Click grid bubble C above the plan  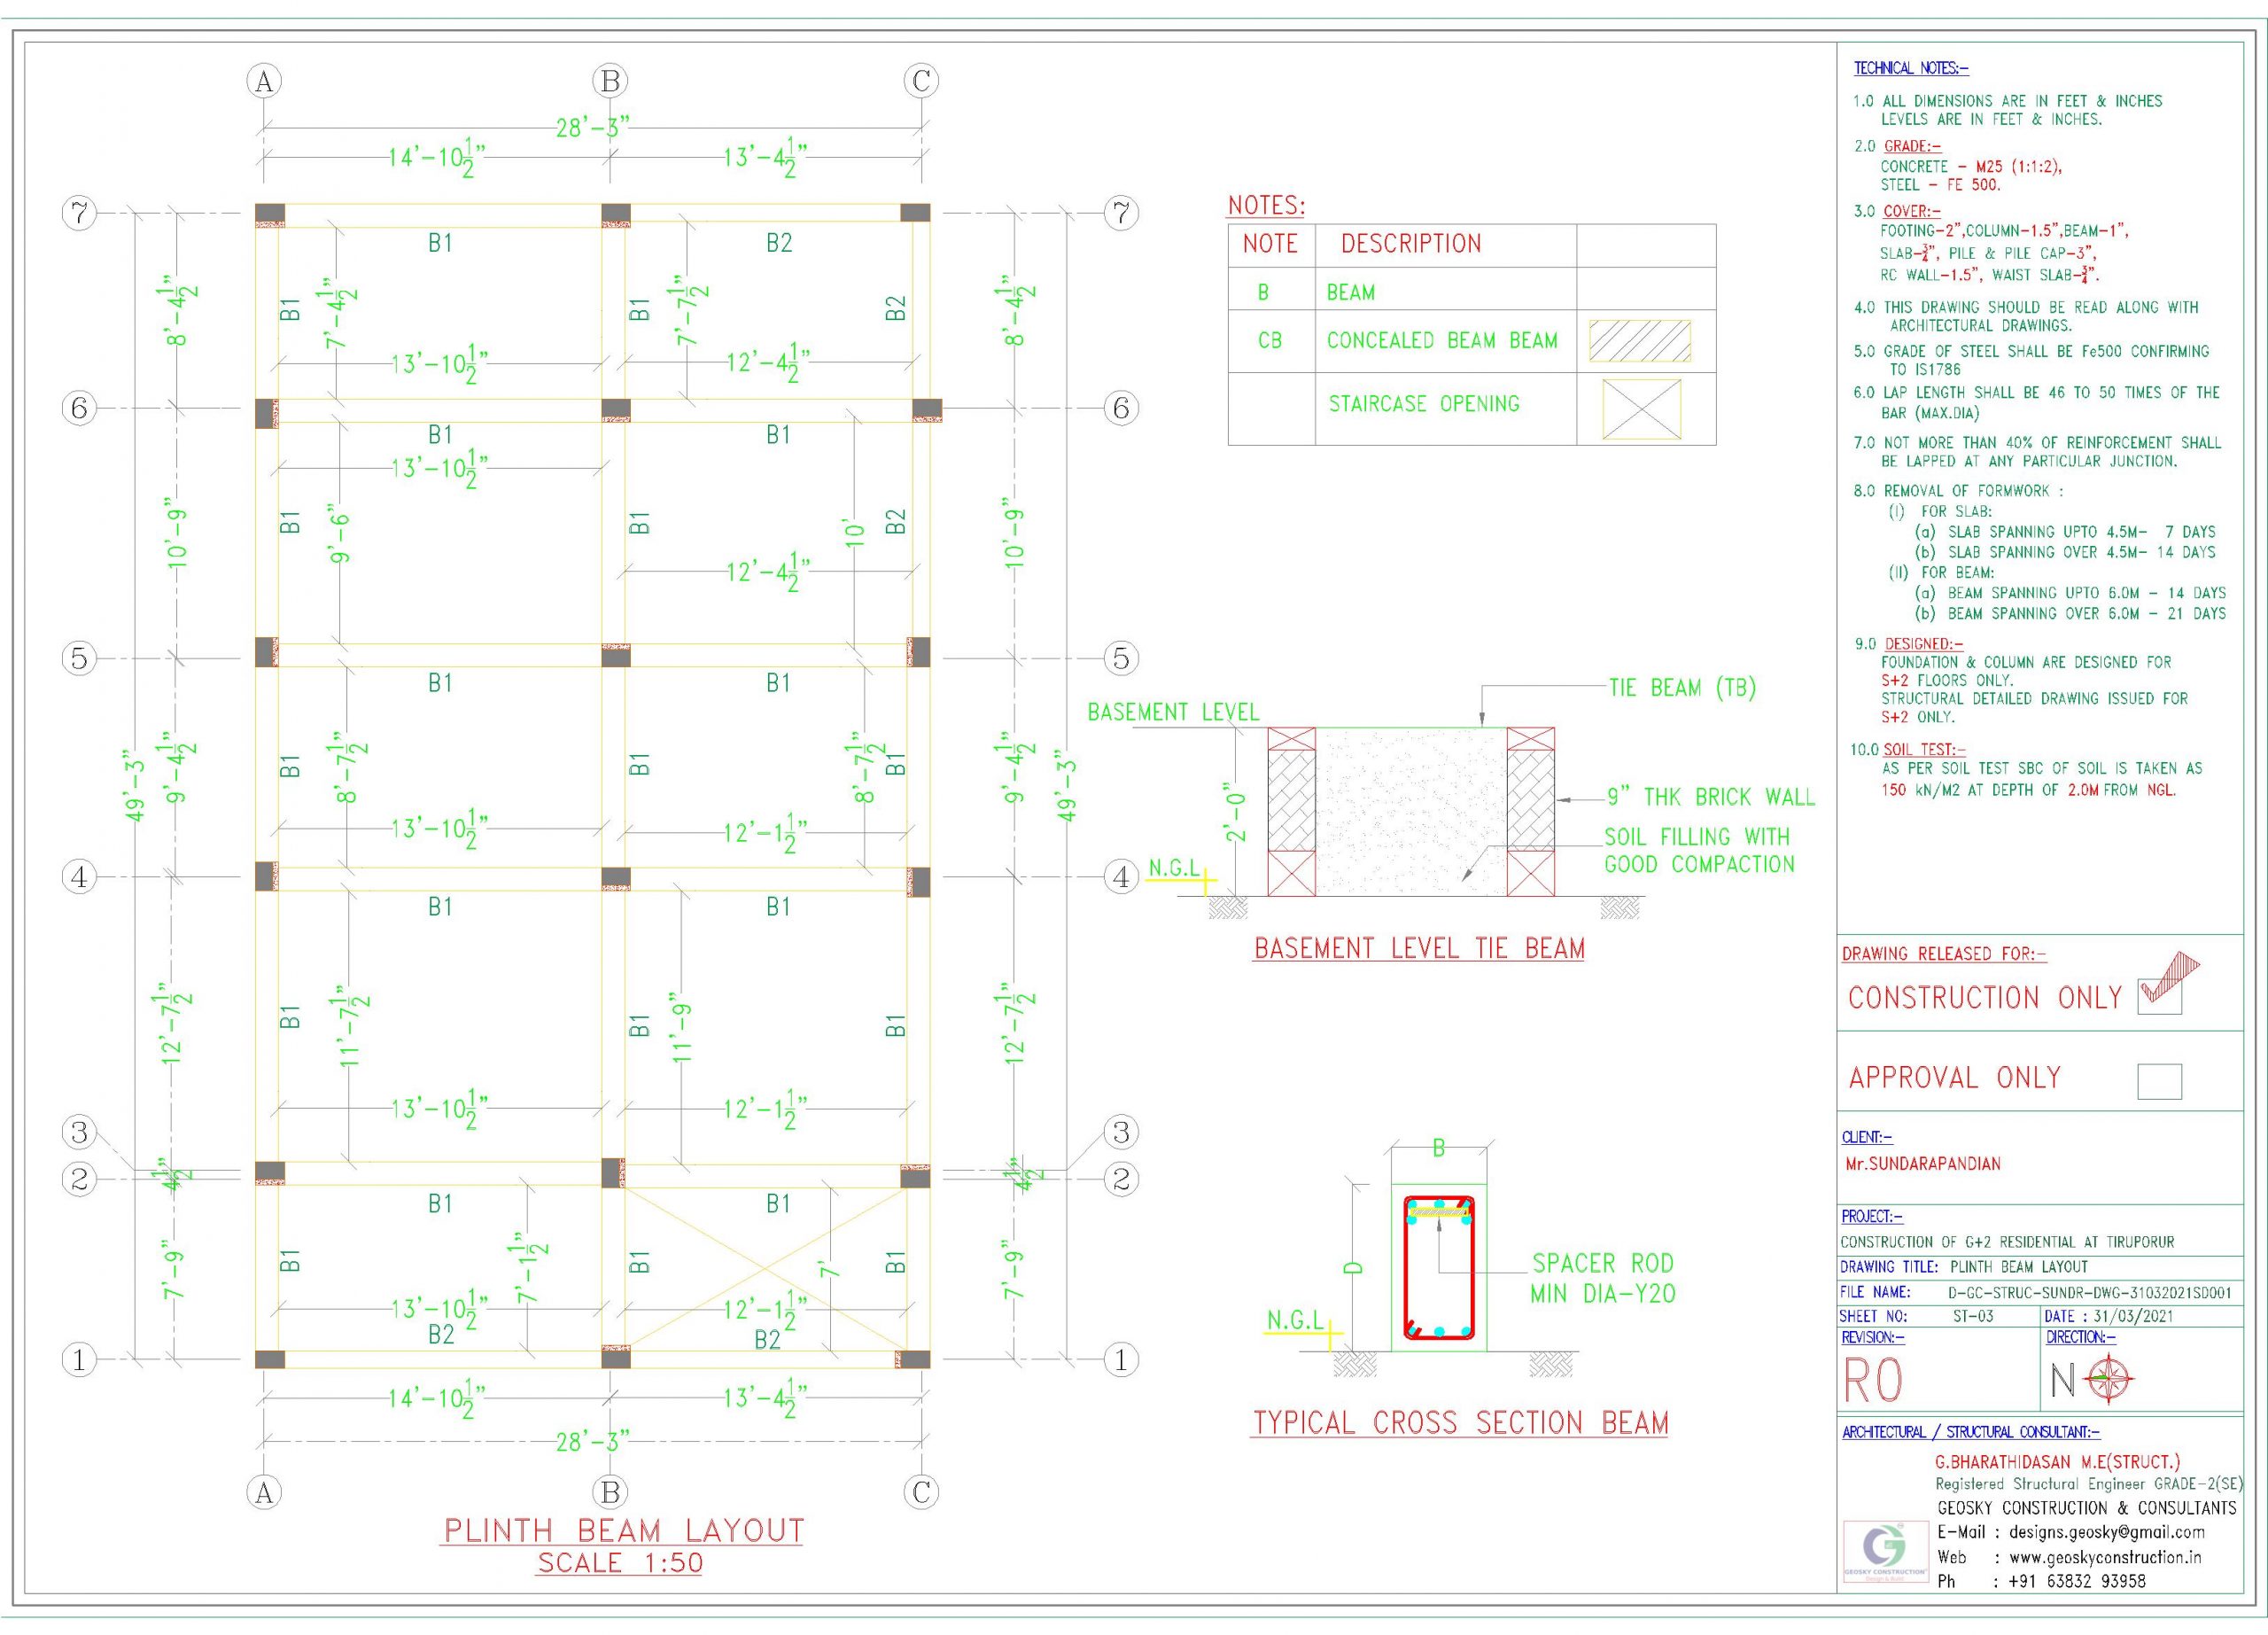click(x=921, y=81)
